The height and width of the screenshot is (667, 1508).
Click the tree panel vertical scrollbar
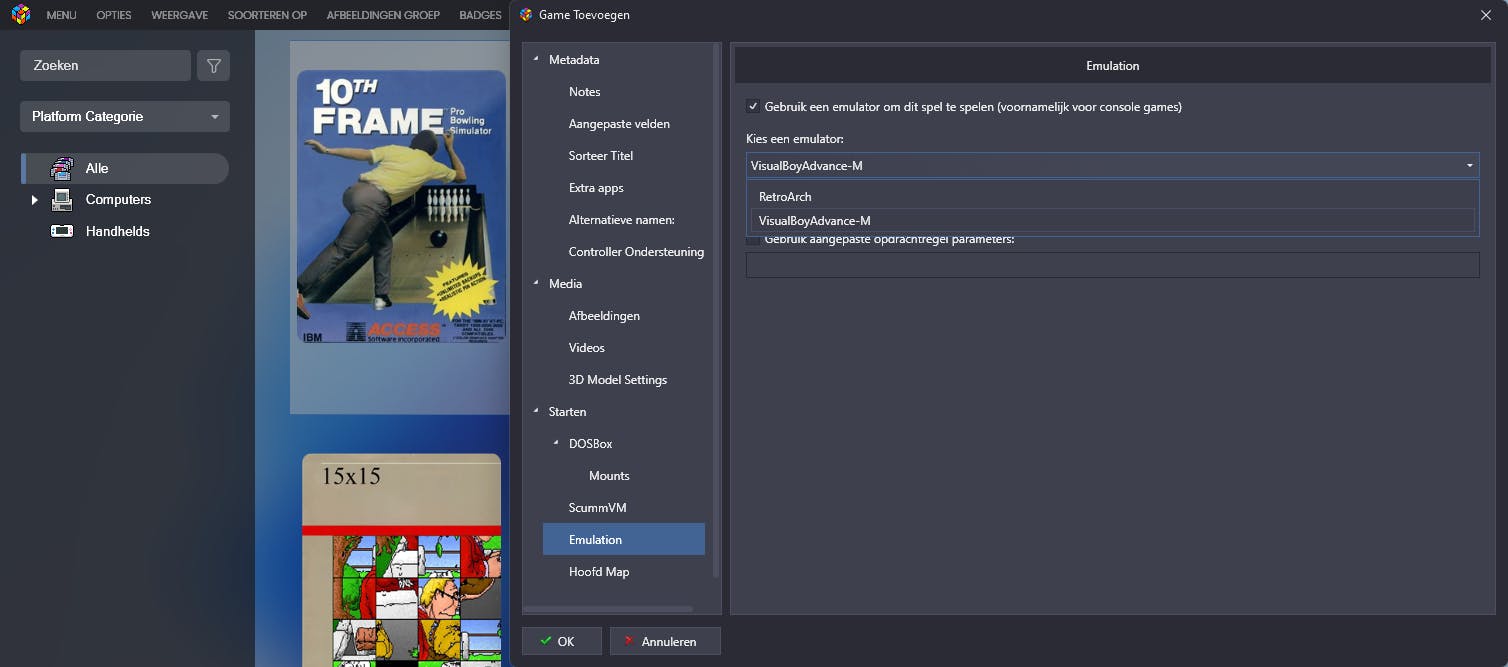pos(716,310)
